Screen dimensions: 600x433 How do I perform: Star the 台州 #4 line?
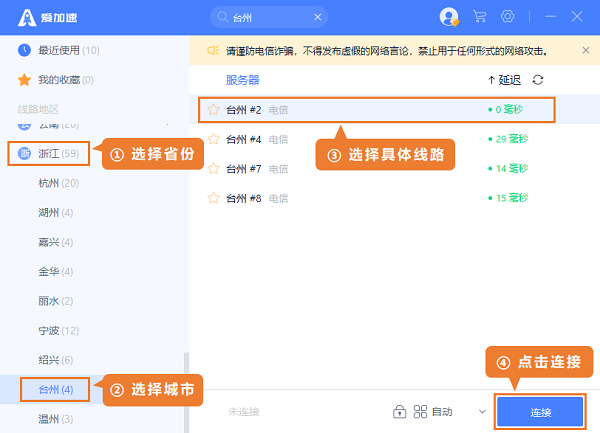[213, 139]
